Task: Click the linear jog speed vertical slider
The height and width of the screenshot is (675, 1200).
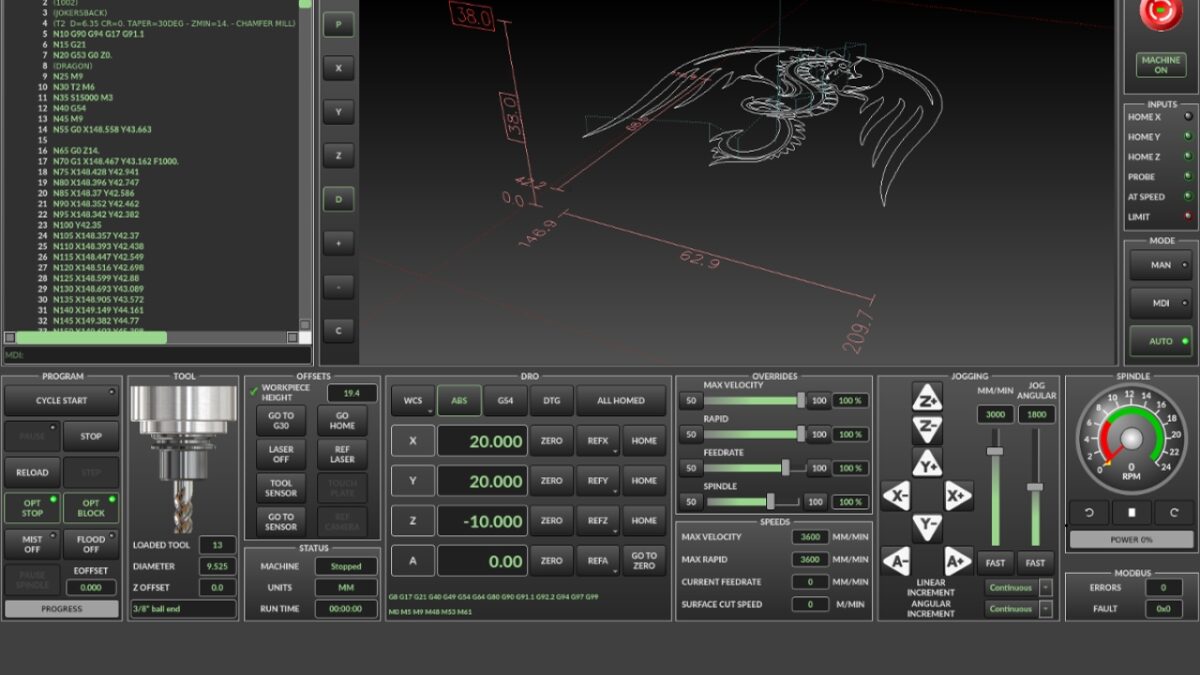Action: tap(995, 488)
